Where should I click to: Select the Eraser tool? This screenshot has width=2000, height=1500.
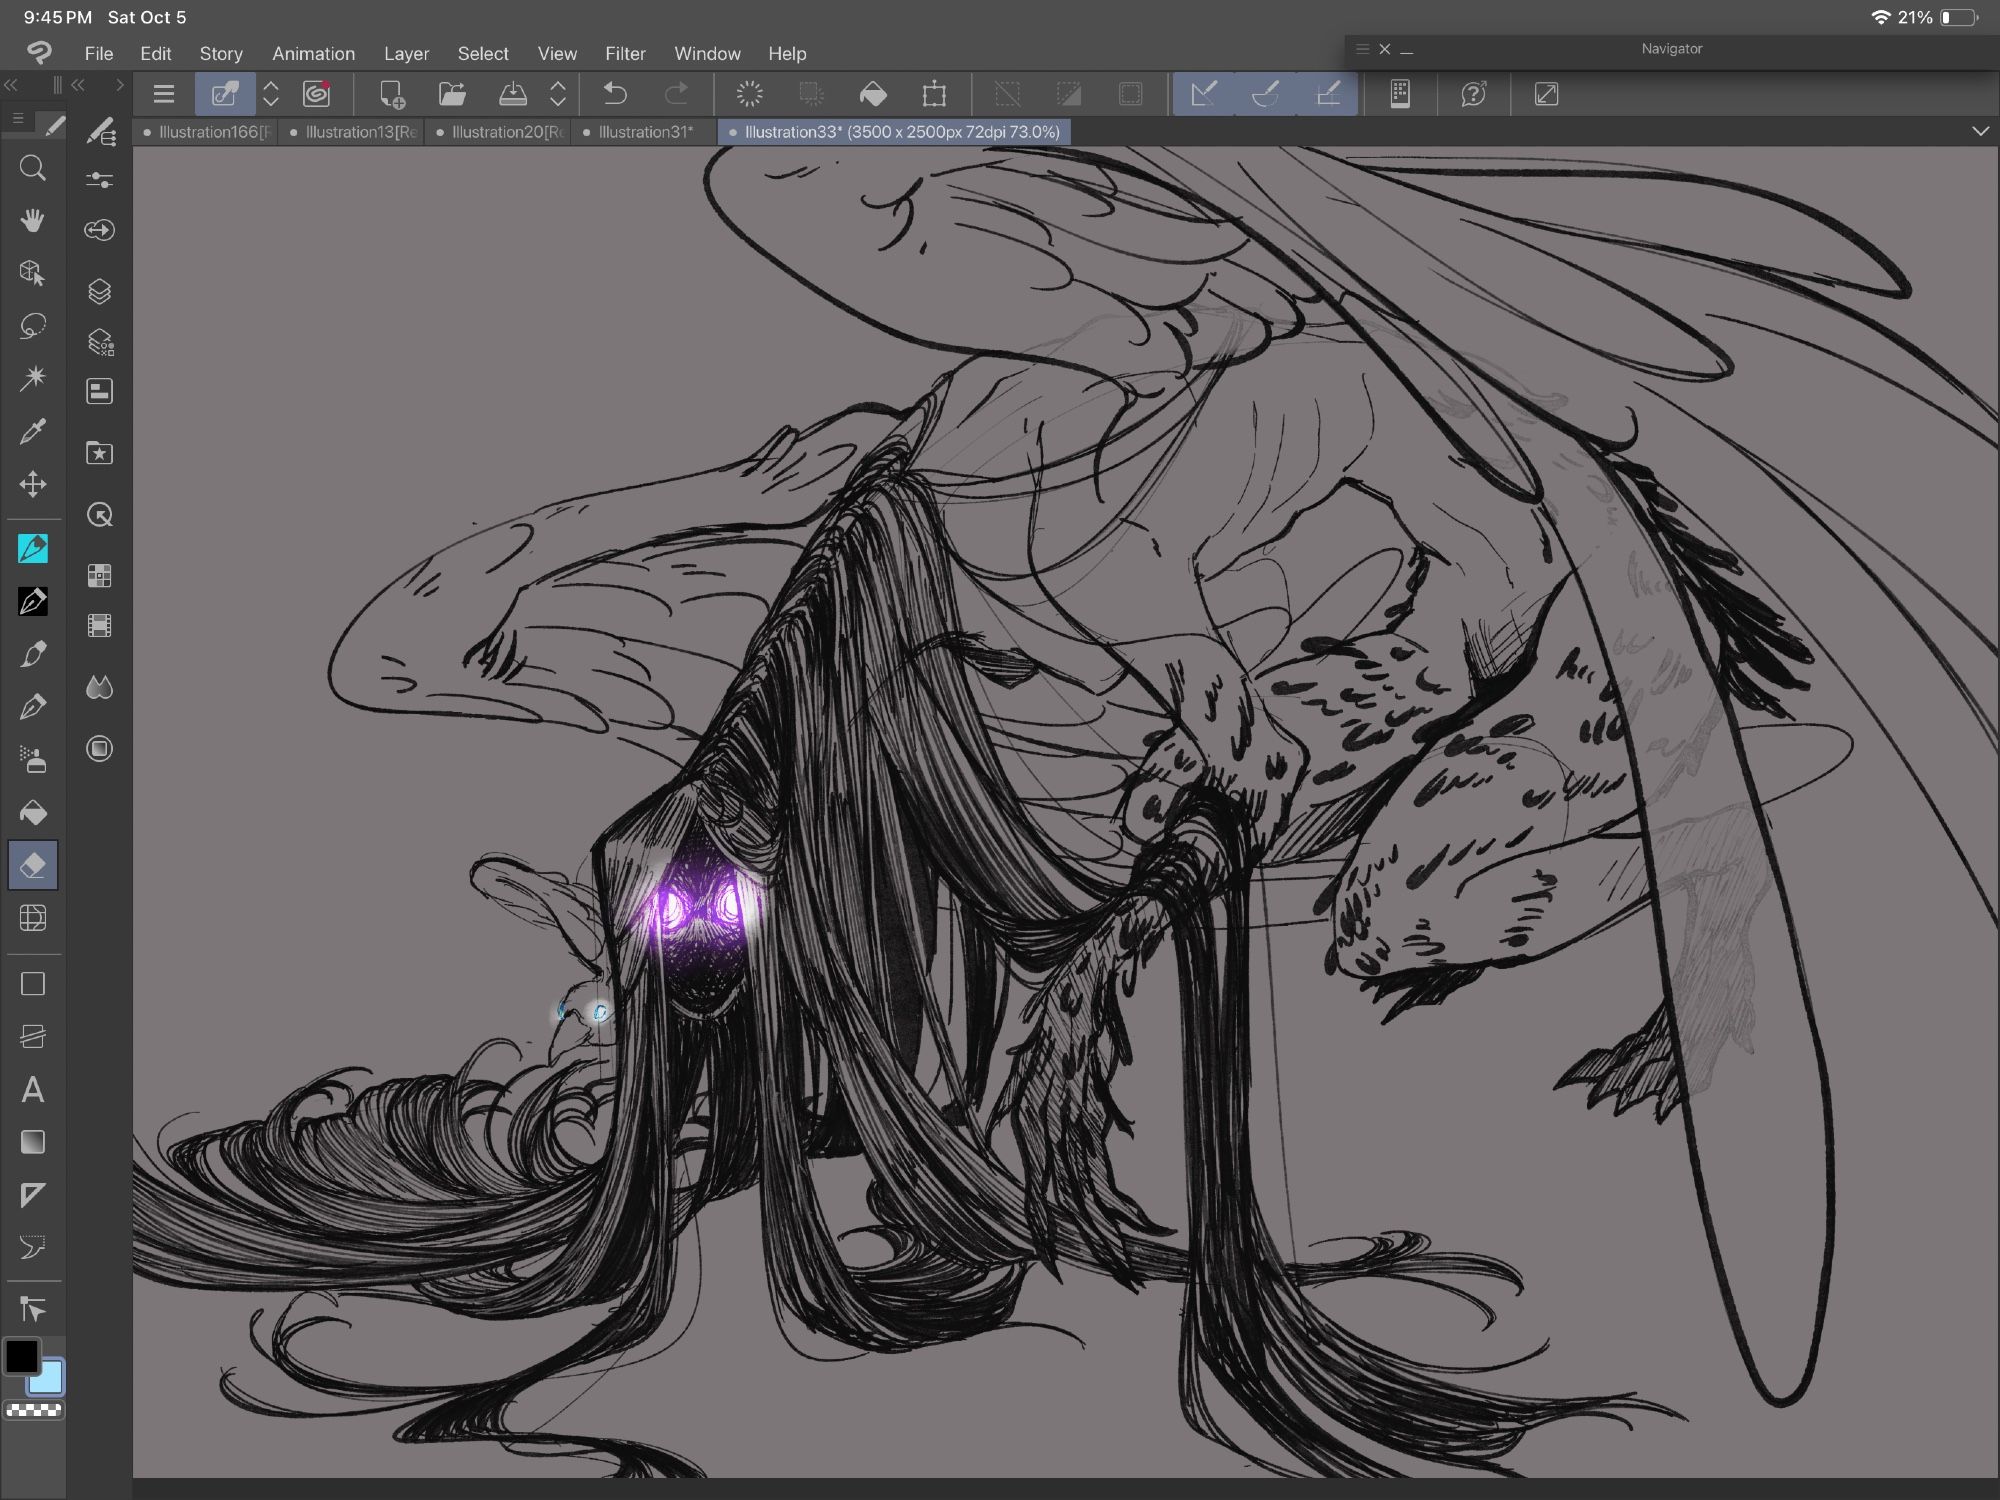pos(33,865)
